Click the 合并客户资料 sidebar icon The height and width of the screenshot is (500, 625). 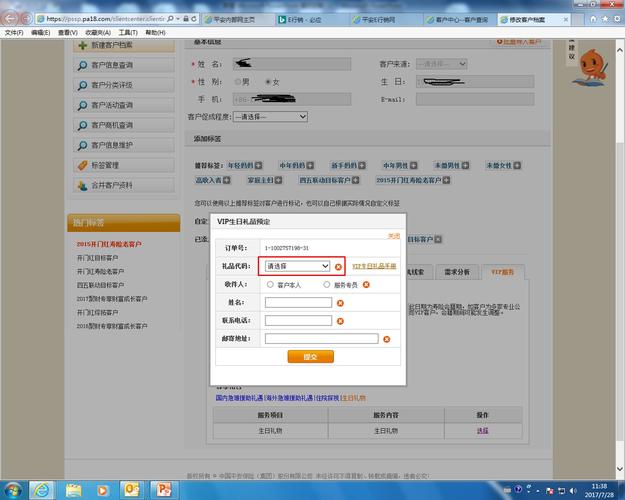82,185
